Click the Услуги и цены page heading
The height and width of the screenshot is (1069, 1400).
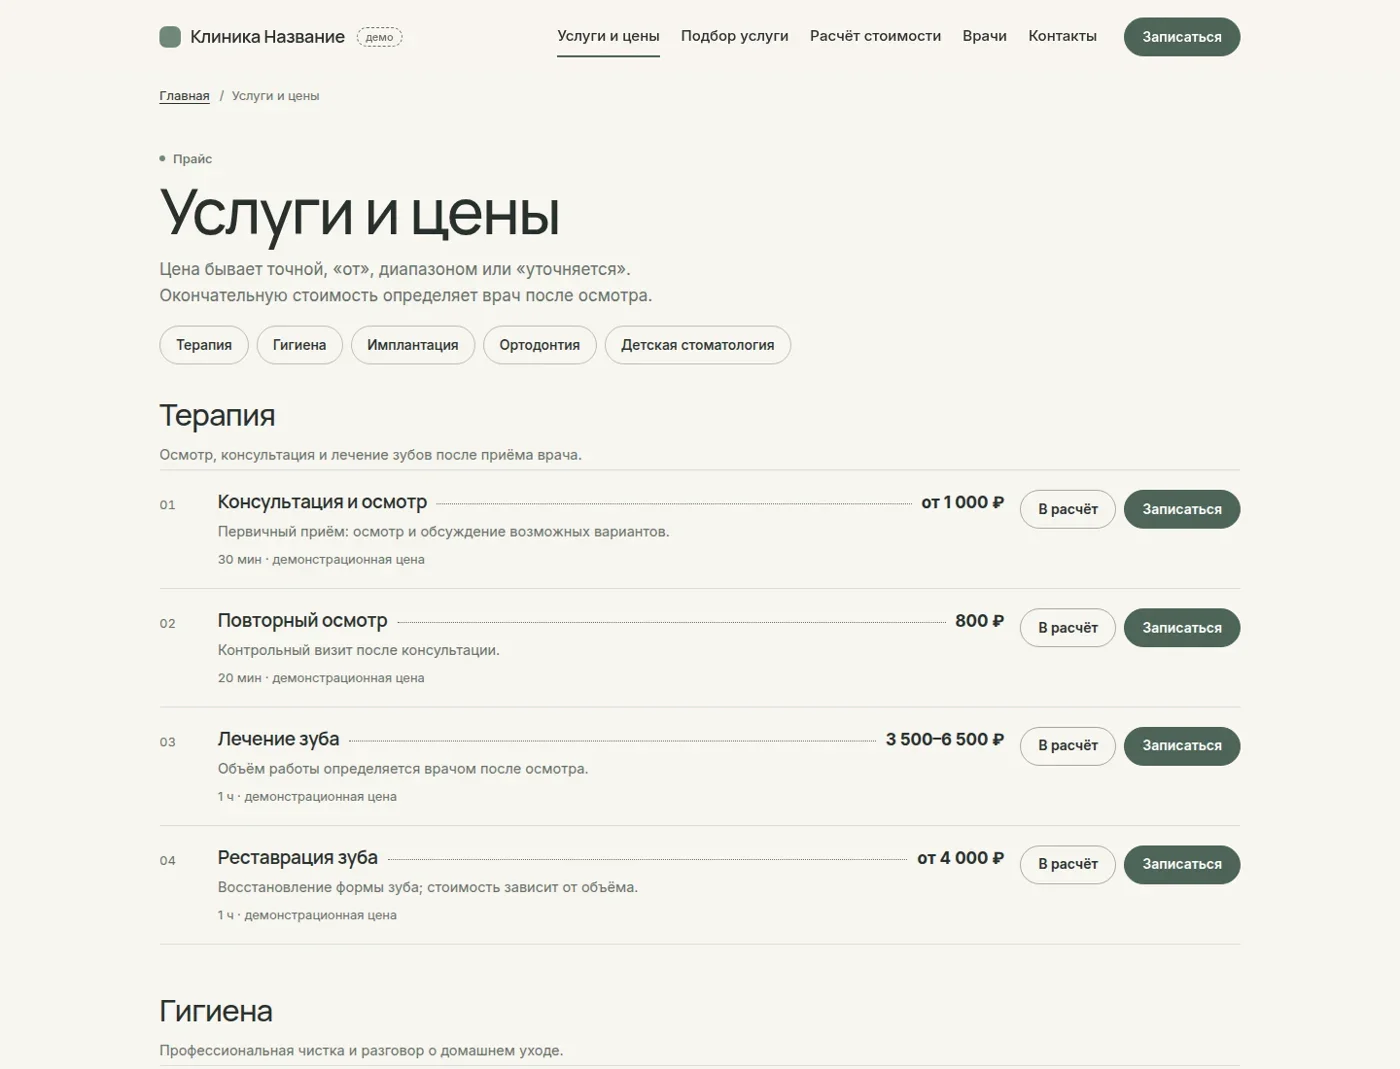tap(359, 213)
